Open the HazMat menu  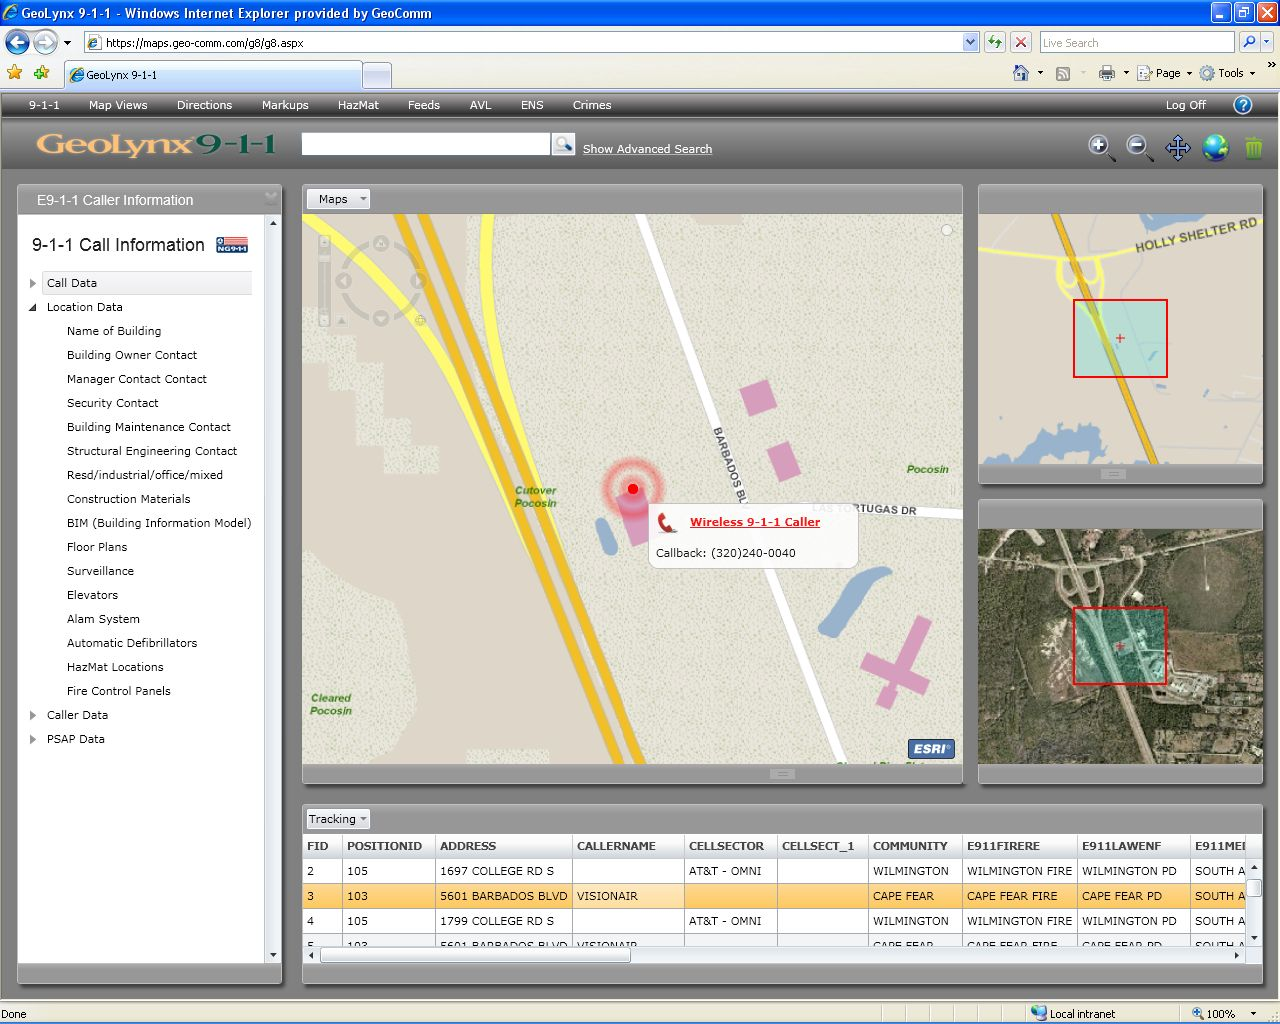click(x=358, y=105)
